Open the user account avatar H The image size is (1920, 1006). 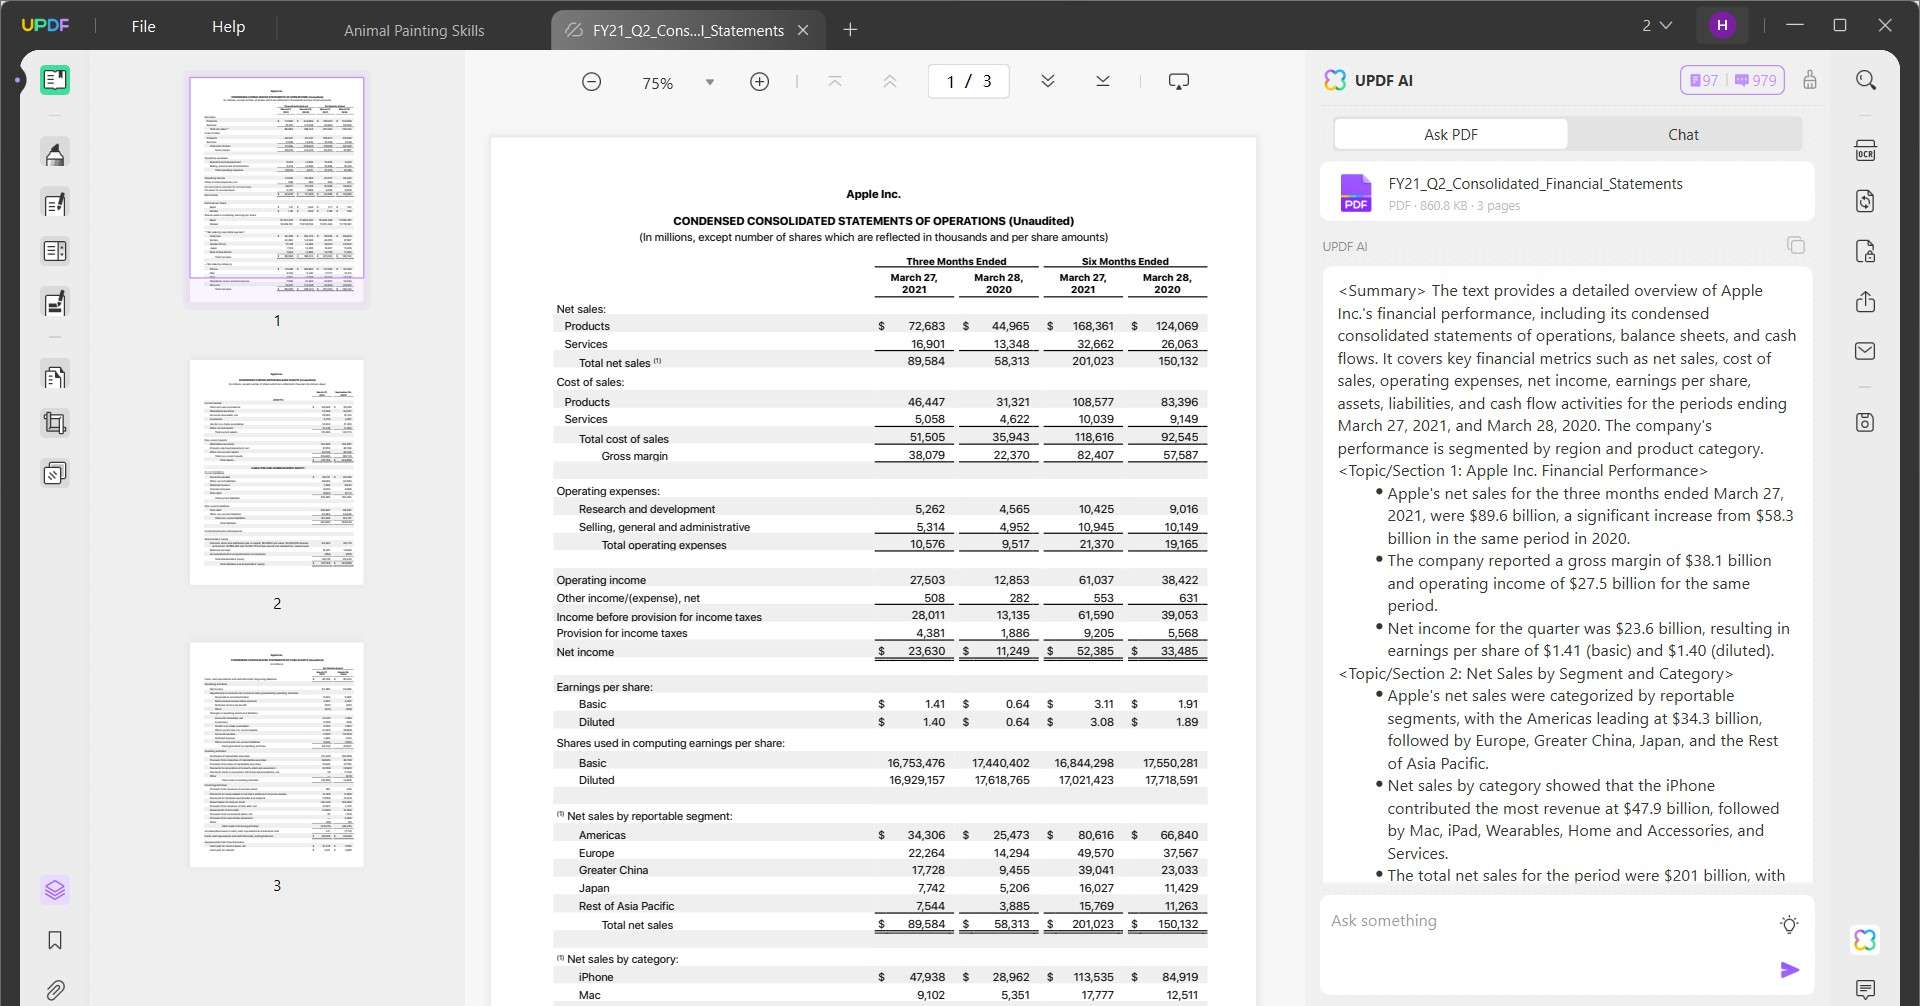[1722, 26]
